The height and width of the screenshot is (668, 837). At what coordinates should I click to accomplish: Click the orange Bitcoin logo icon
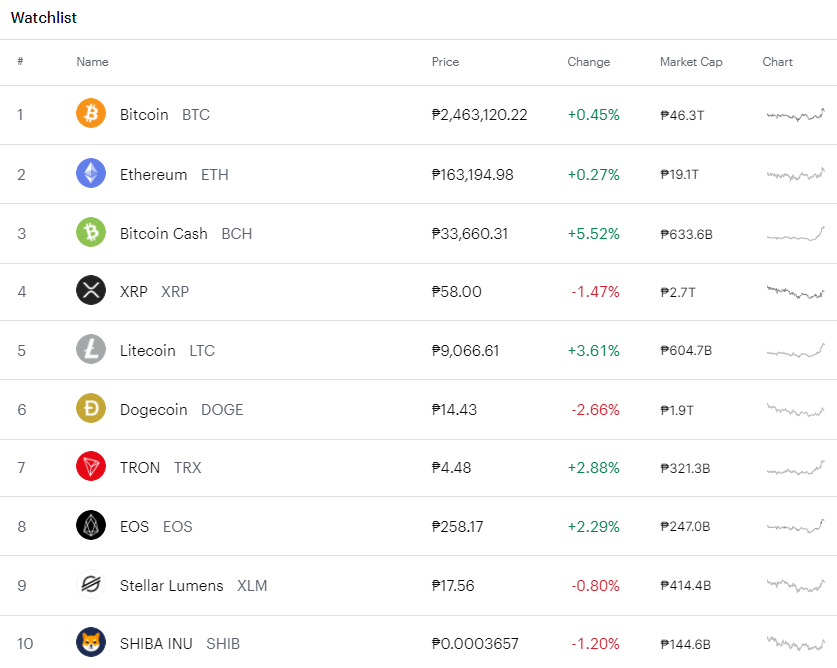(x=91, y=113)
